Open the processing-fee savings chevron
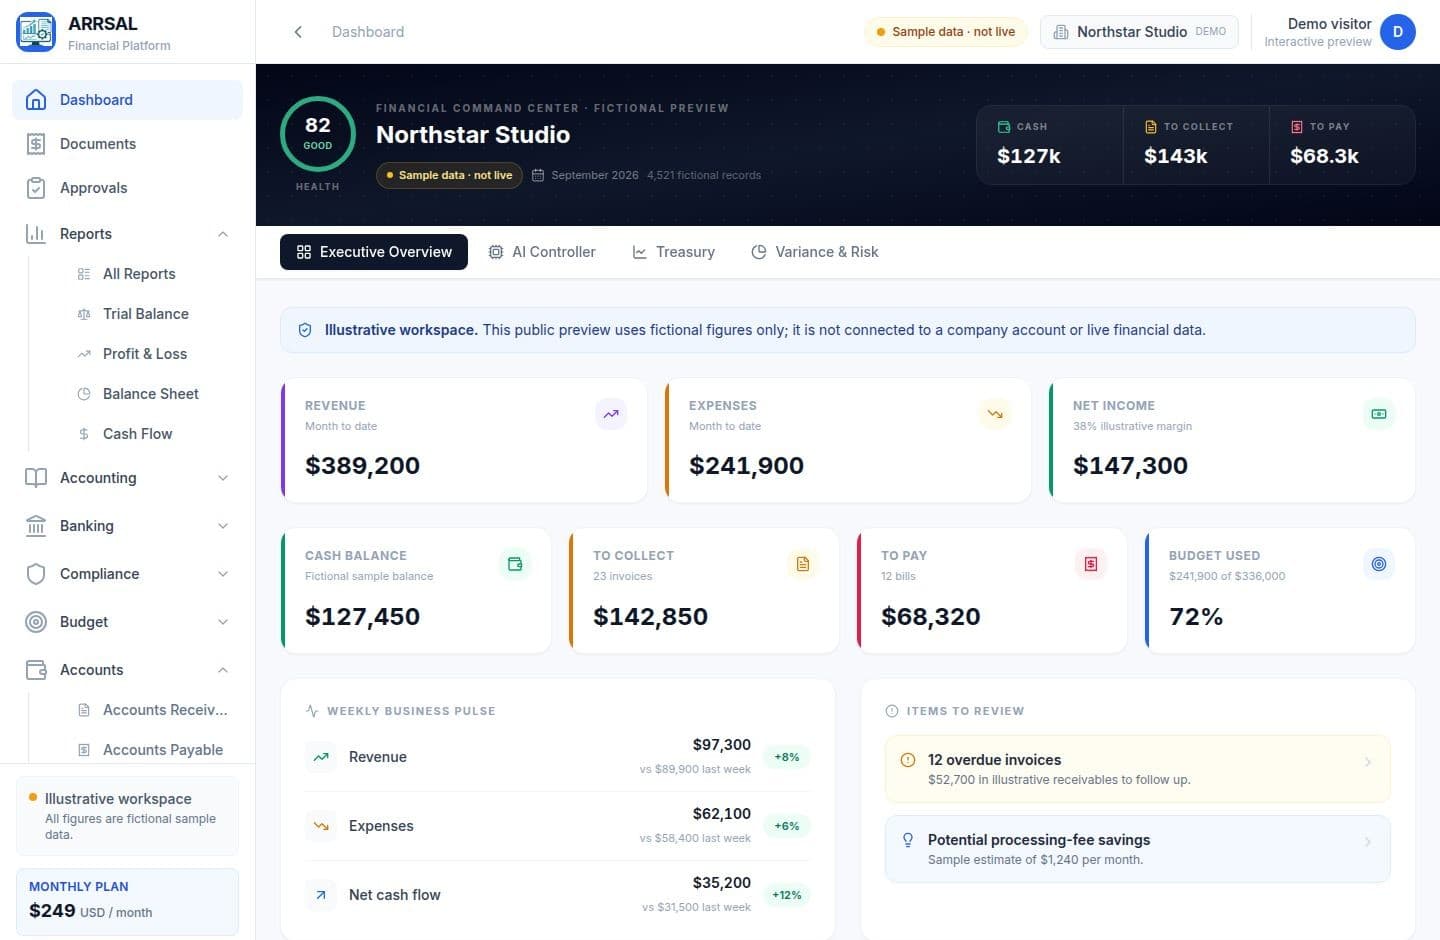The width and height of the screenshot is (1440, 940). click(1368, 842)
